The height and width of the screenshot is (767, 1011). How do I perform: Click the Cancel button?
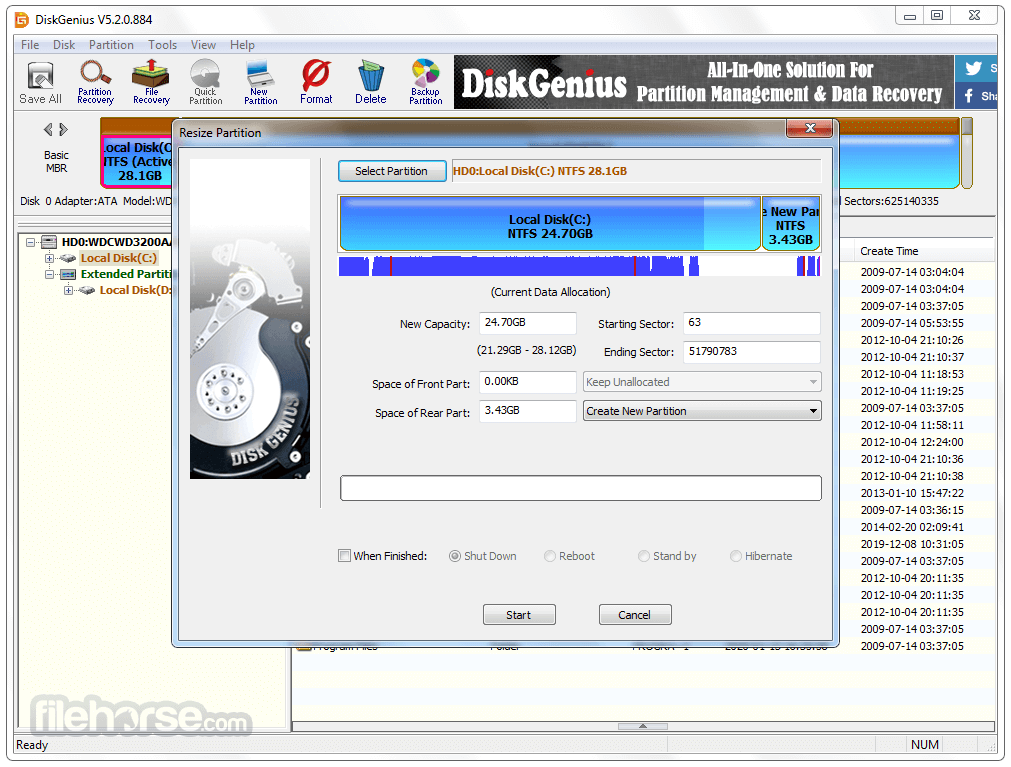tap(634, 615)
